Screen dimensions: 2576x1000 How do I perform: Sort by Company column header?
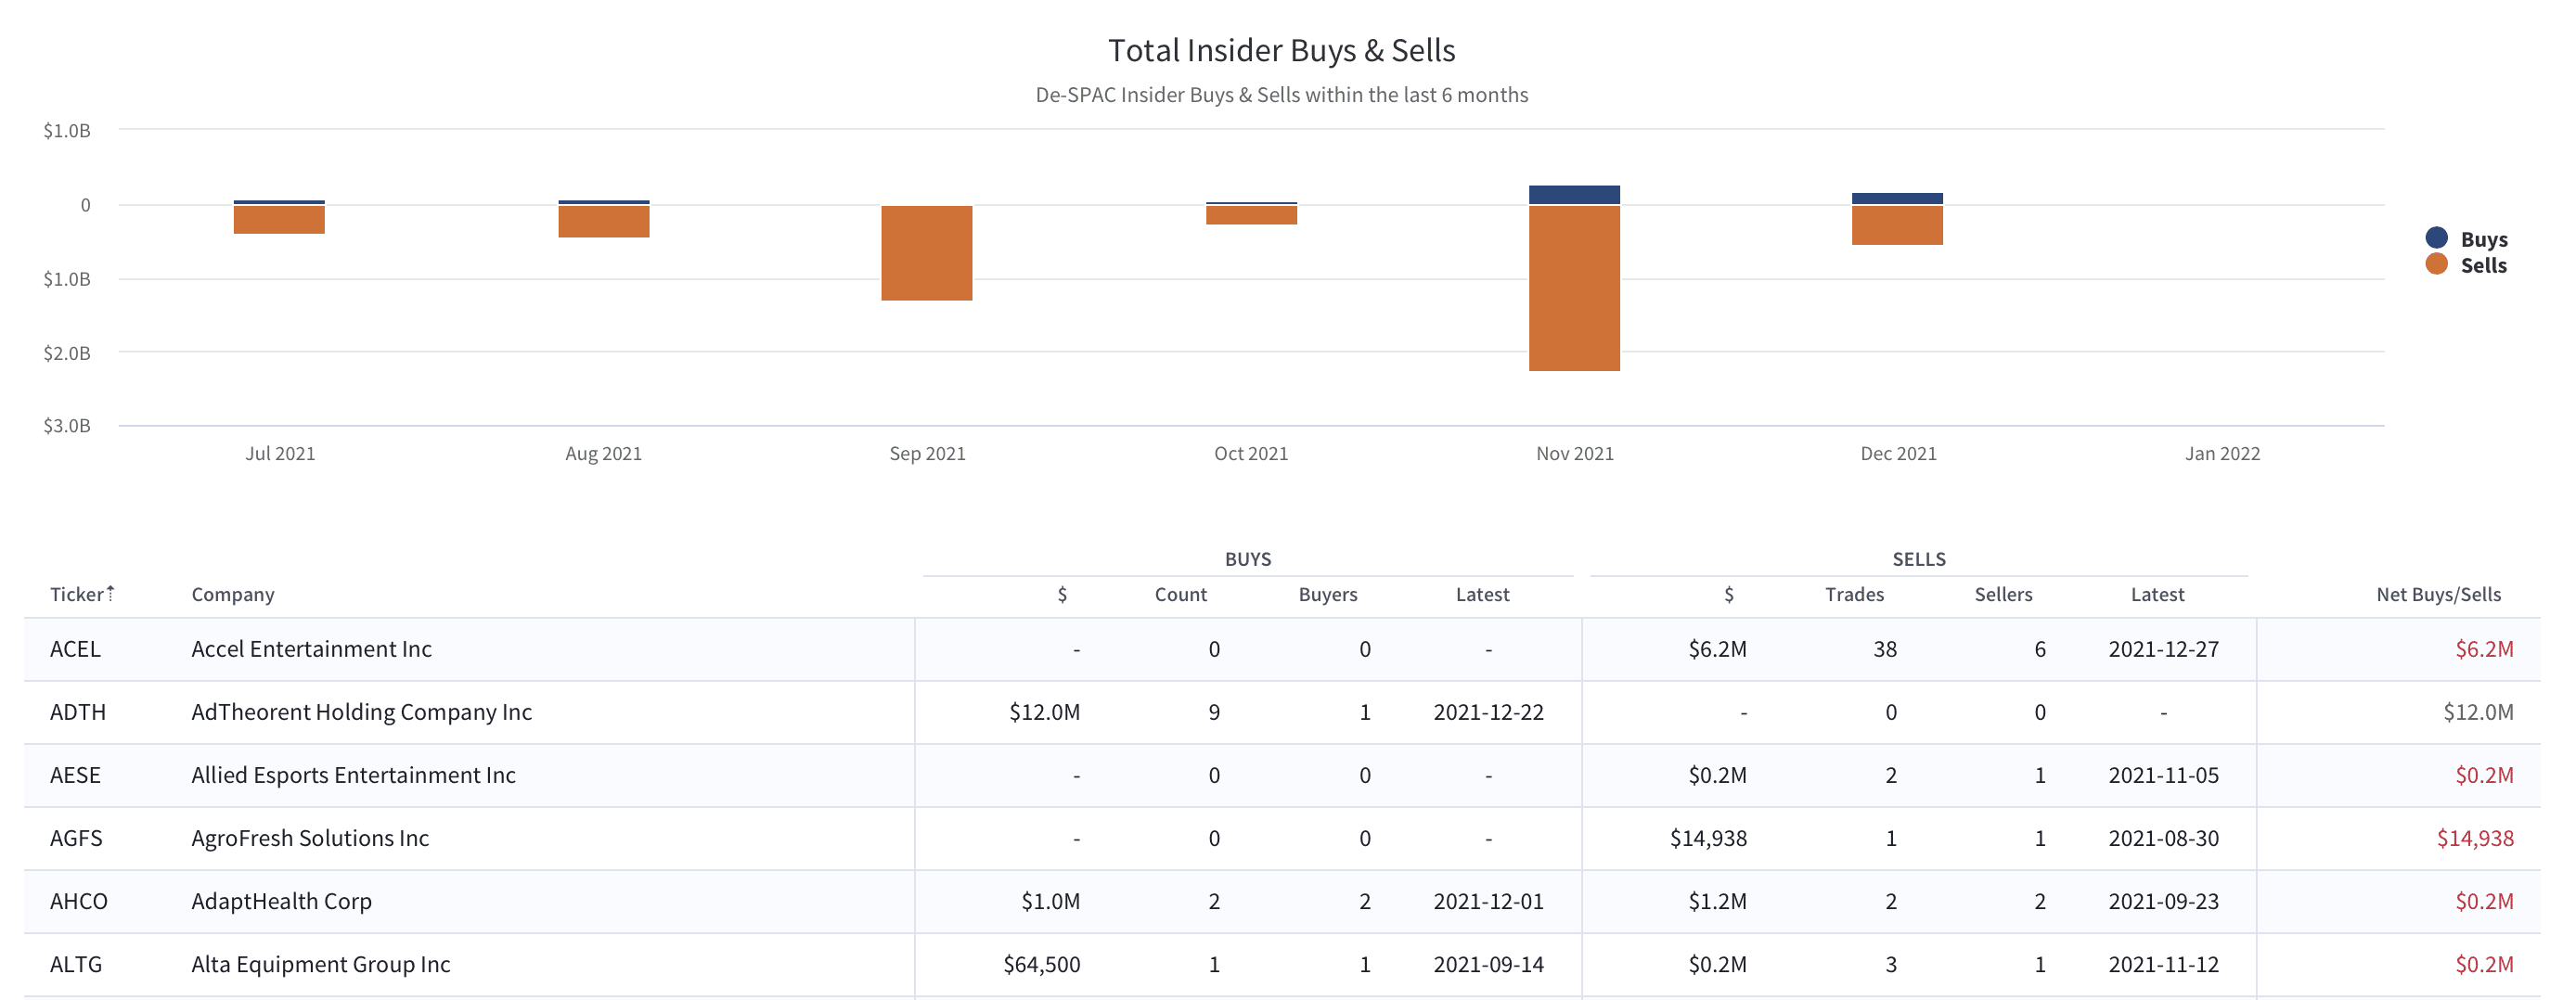click(x=233, y=594)
